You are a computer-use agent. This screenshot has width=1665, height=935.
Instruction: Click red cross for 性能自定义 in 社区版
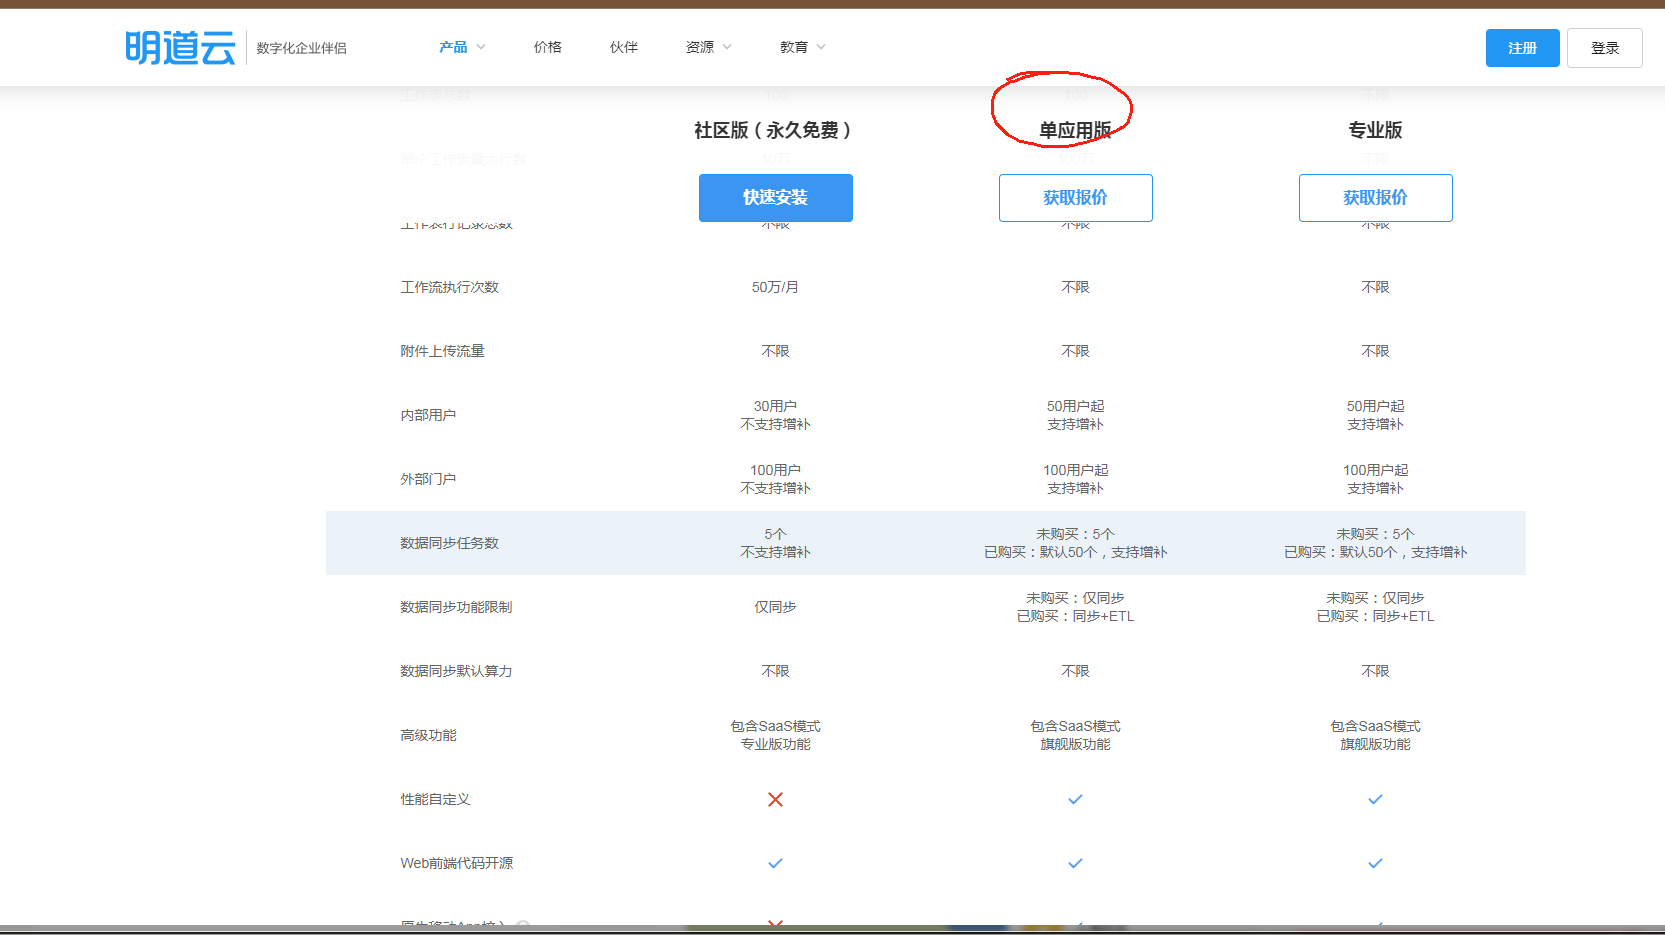(775, 799)
